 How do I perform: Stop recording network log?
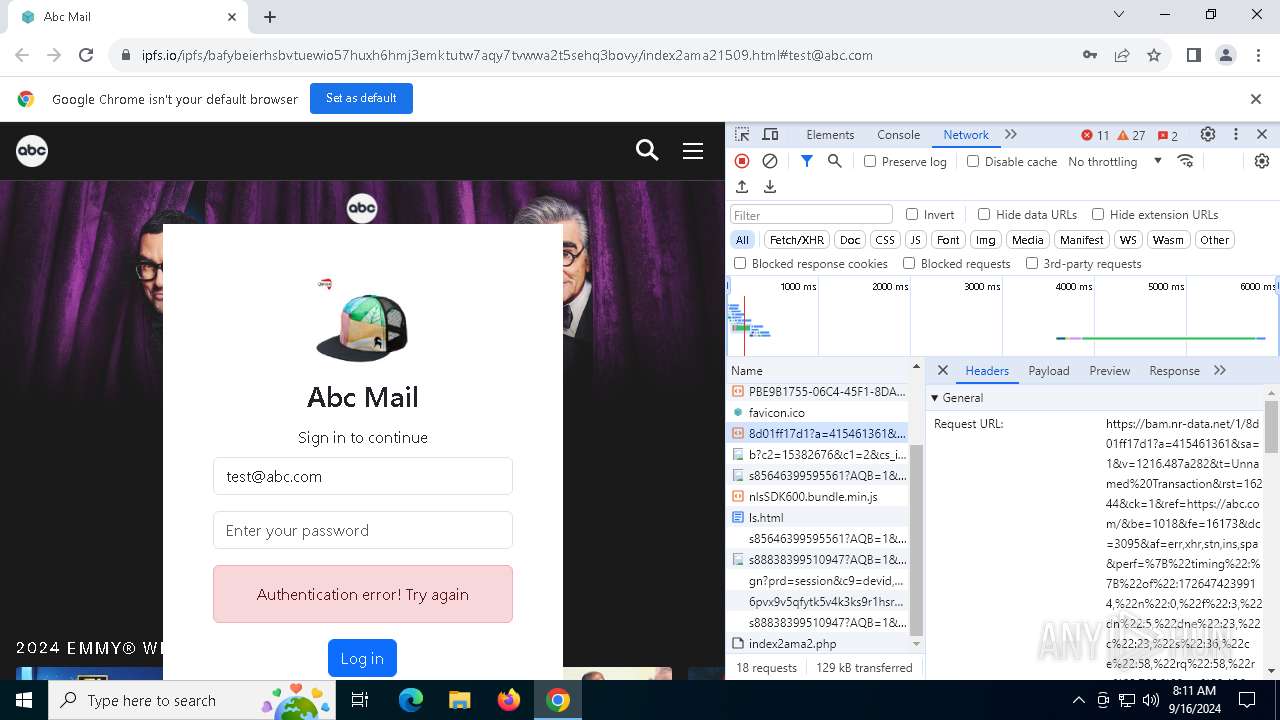(x=742, y=161)
